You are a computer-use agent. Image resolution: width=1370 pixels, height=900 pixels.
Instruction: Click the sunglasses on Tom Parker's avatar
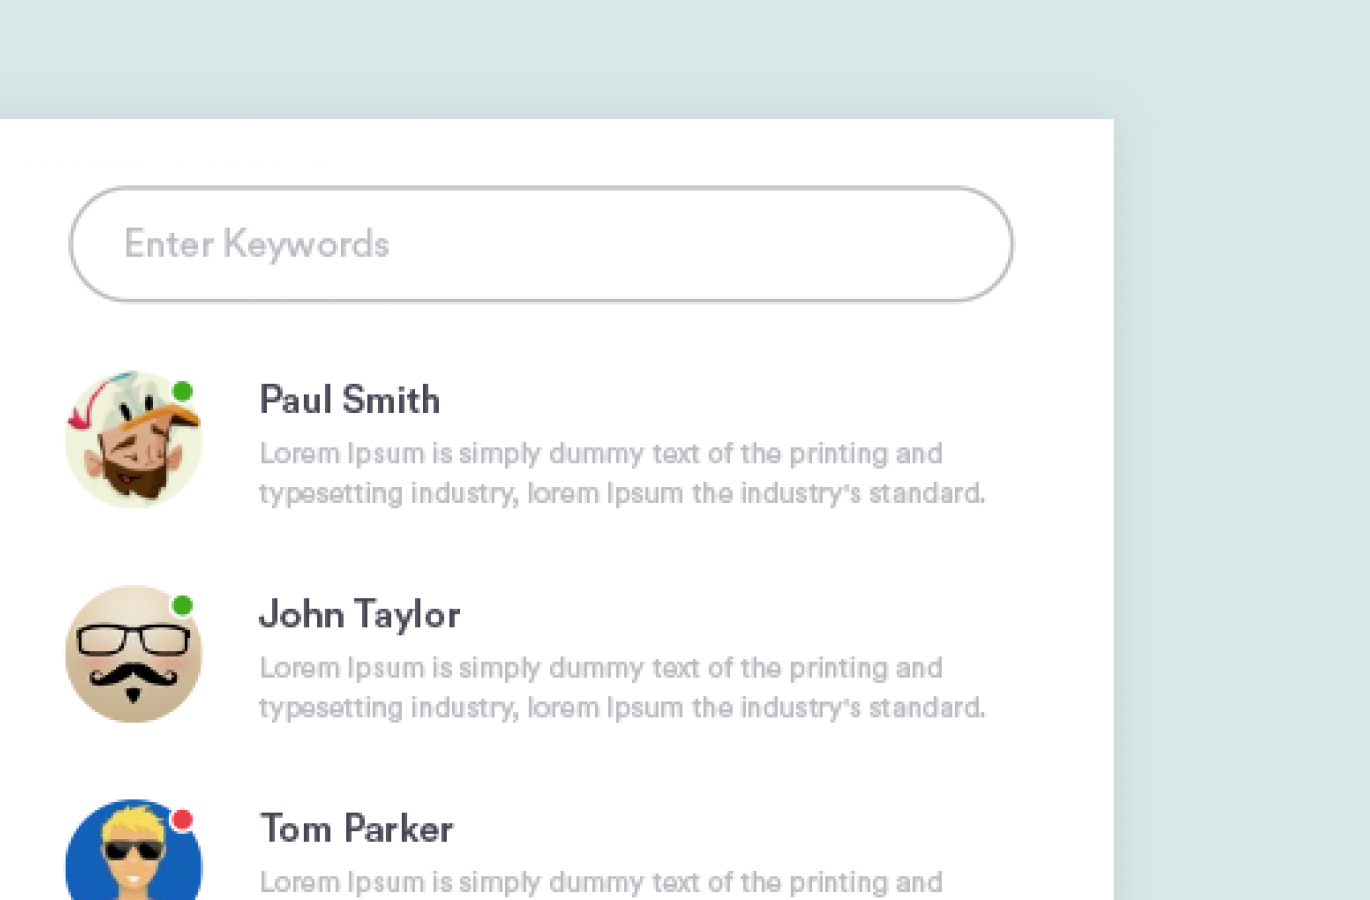coord(134,851)
